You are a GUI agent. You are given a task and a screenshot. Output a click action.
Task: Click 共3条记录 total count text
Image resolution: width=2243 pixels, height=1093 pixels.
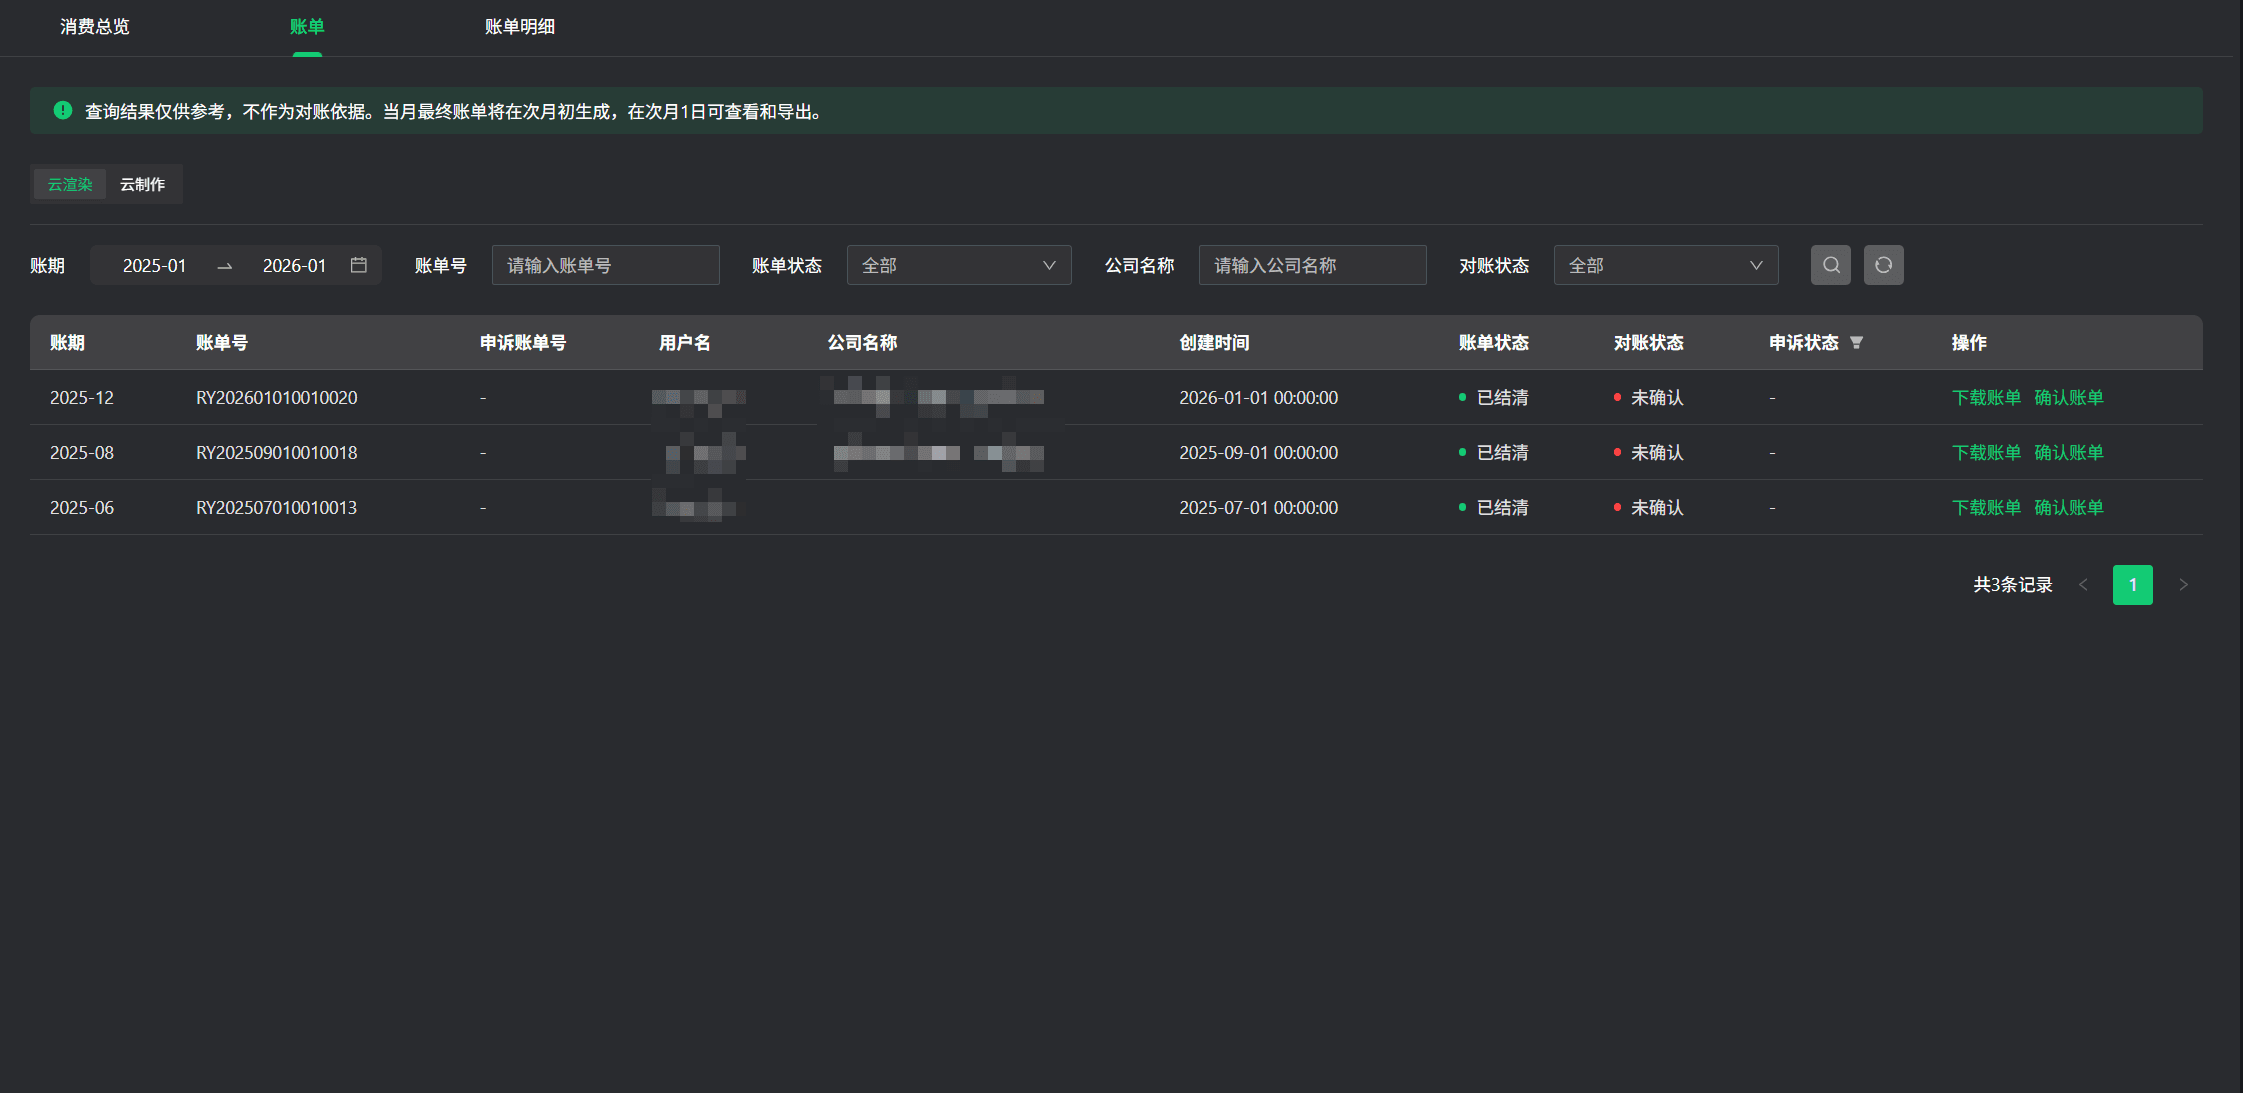[2013, 585]
